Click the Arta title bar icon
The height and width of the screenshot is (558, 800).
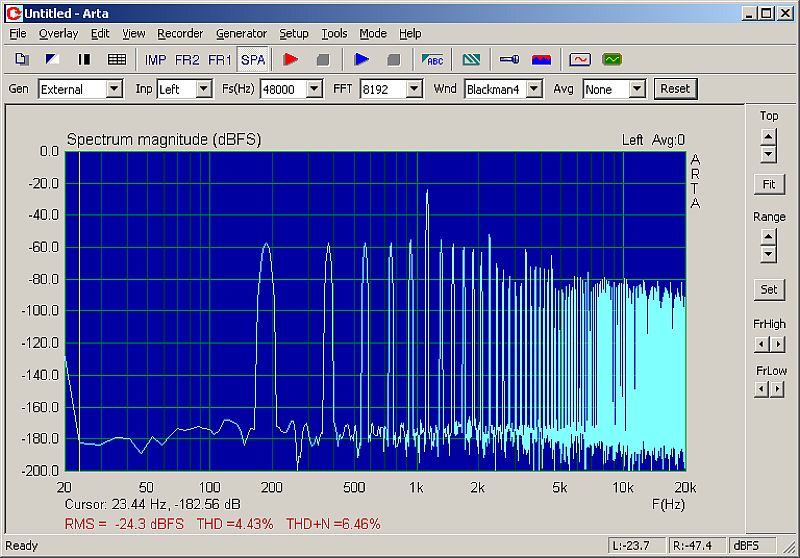tap(14, 13)
